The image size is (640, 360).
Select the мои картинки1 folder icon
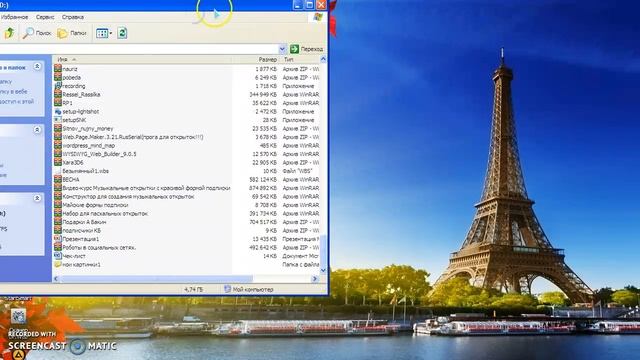pyautogui.click(x=58, y=264)
